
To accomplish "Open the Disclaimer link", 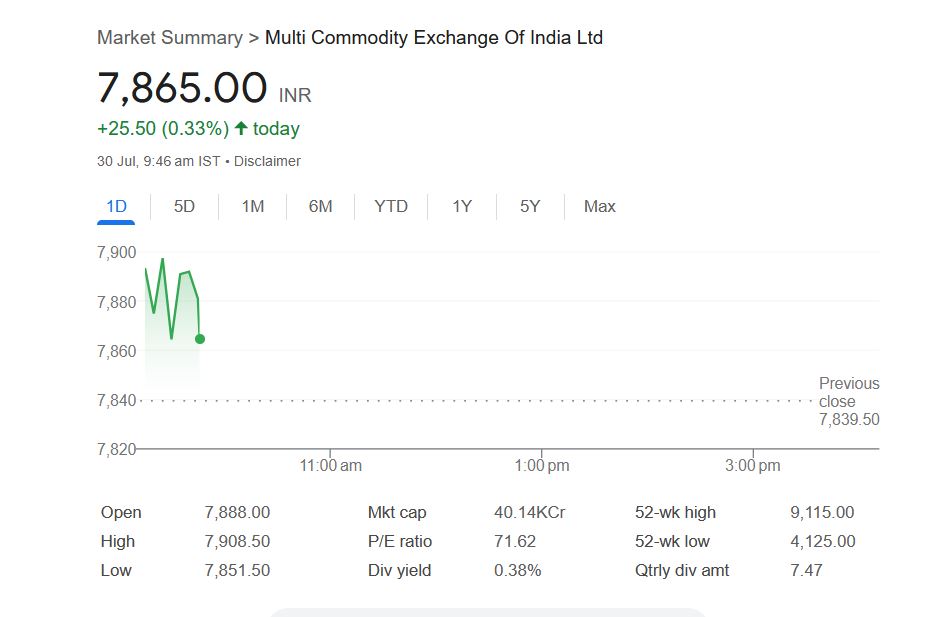I will click(267, 161).
